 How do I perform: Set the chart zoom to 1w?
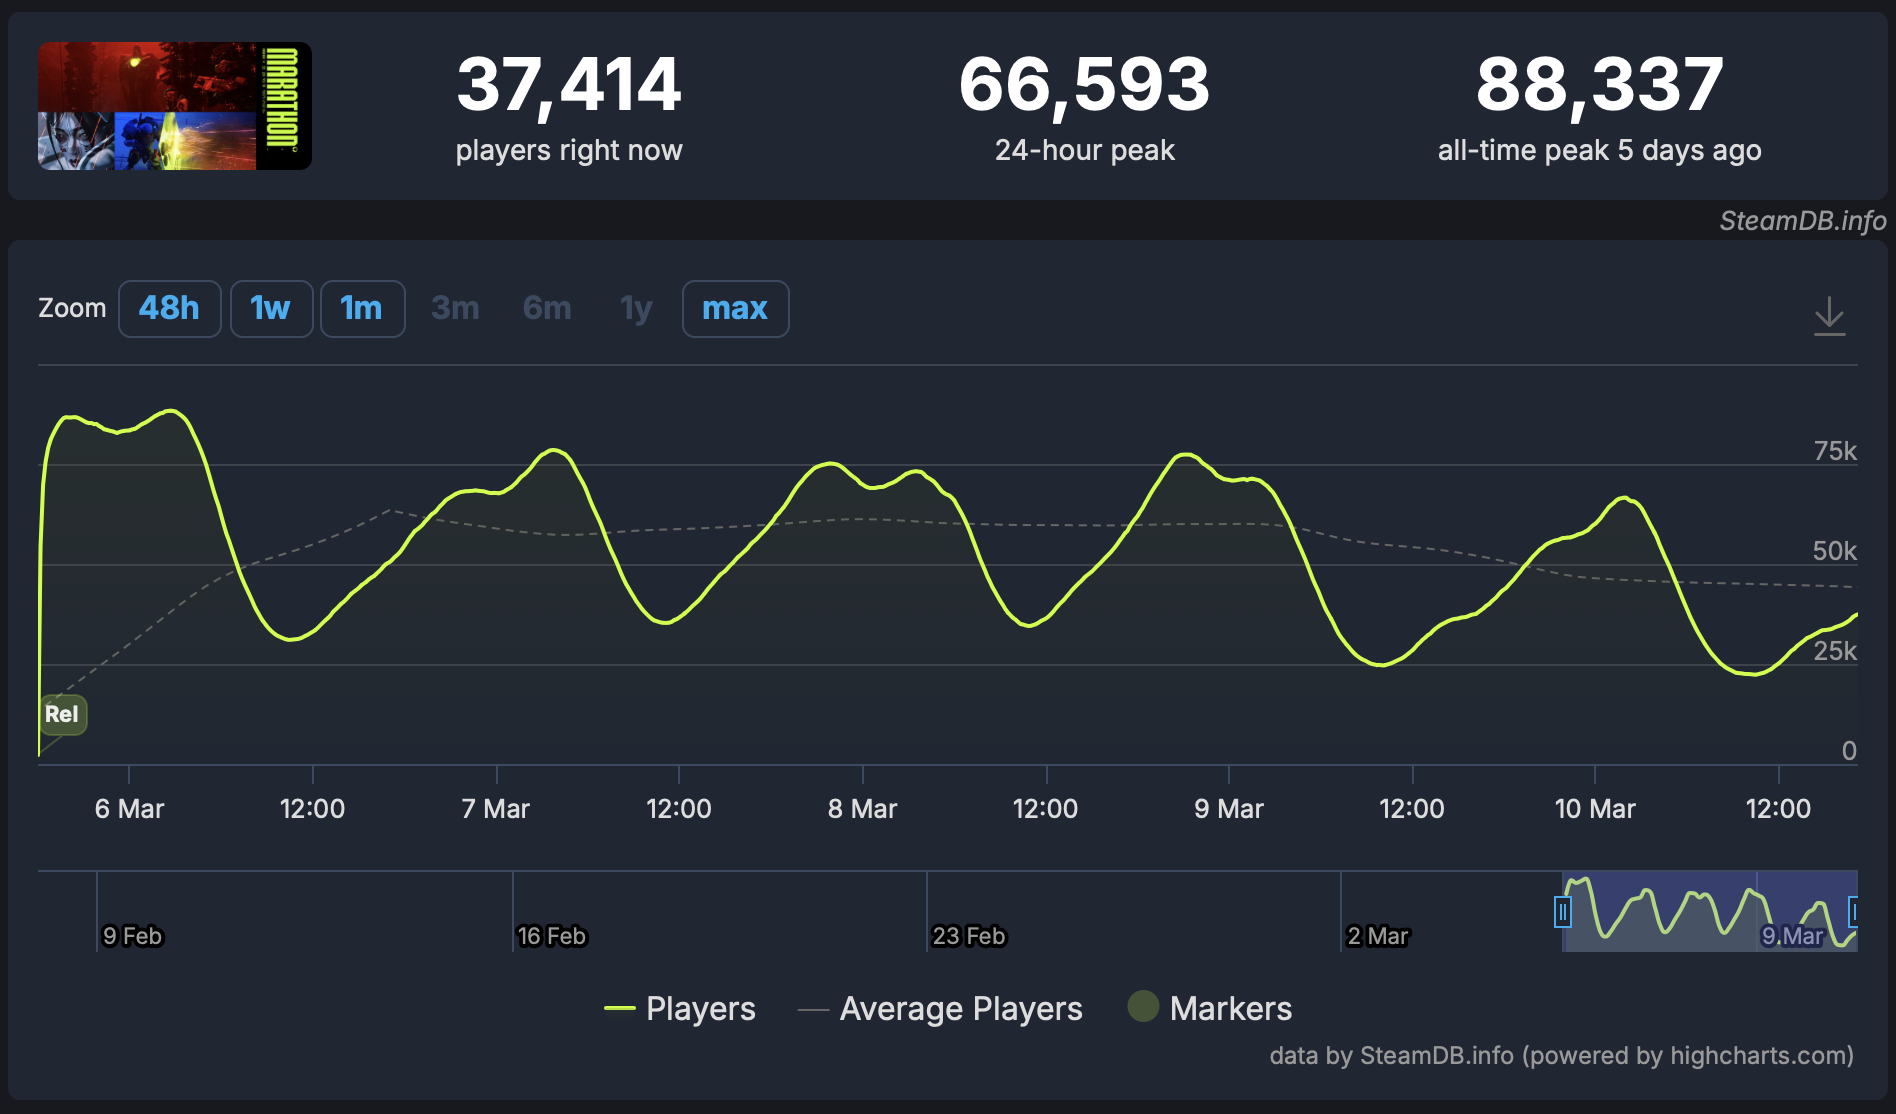pos(271,309)
